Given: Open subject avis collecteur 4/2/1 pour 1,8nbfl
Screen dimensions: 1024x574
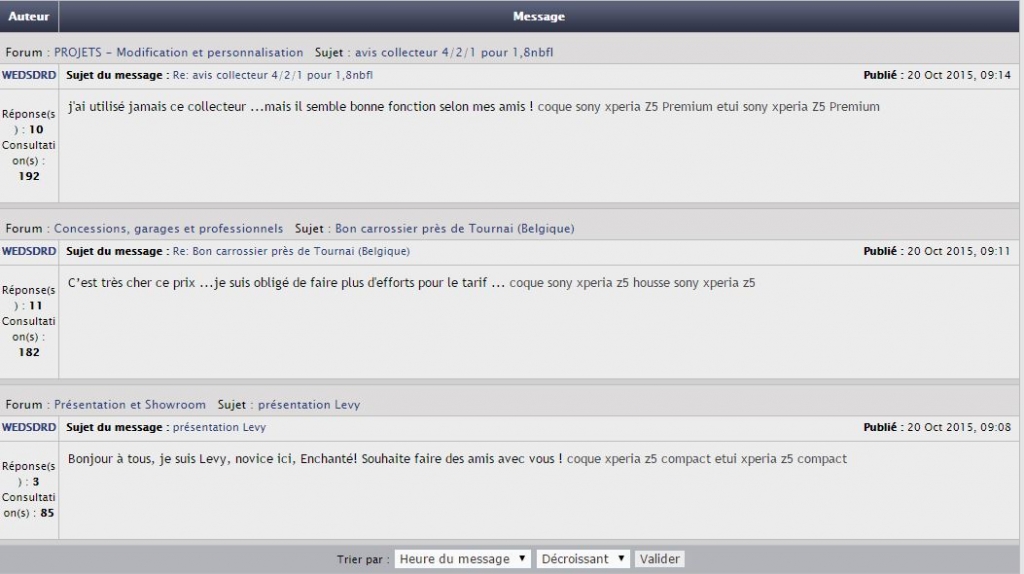Looking at the screenshot, I should pyautogui.click(x=454, y=52).
